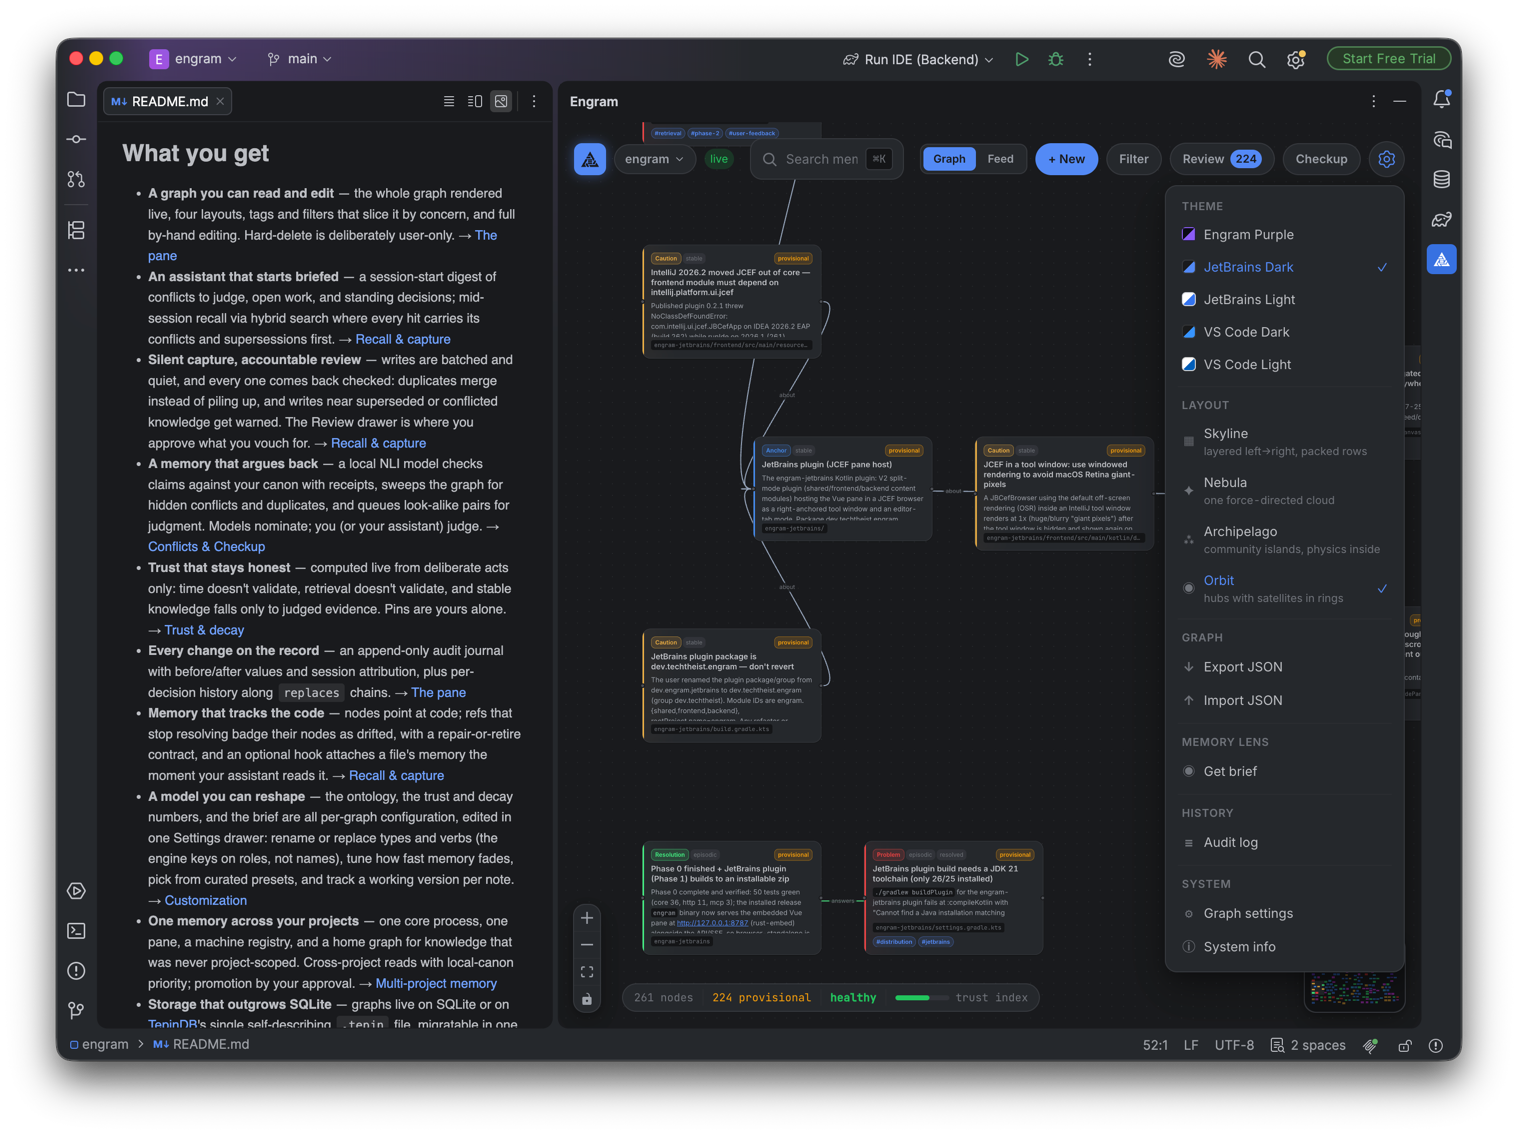Viewport: 1518px width, 1135px height.
Task: Open the Database tool window
Action: point(1441,179)
